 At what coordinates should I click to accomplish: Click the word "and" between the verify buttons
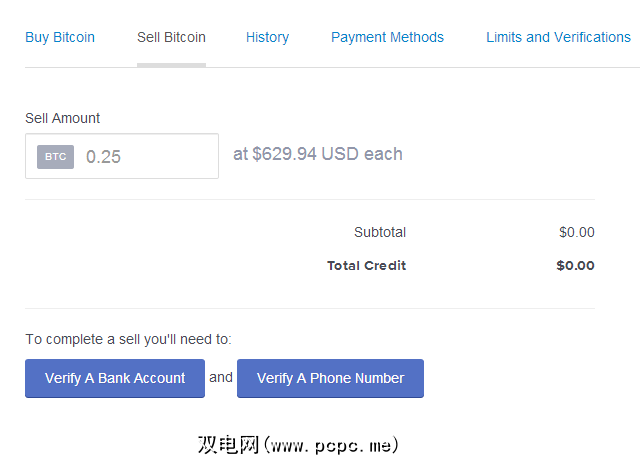coord(221,377)
